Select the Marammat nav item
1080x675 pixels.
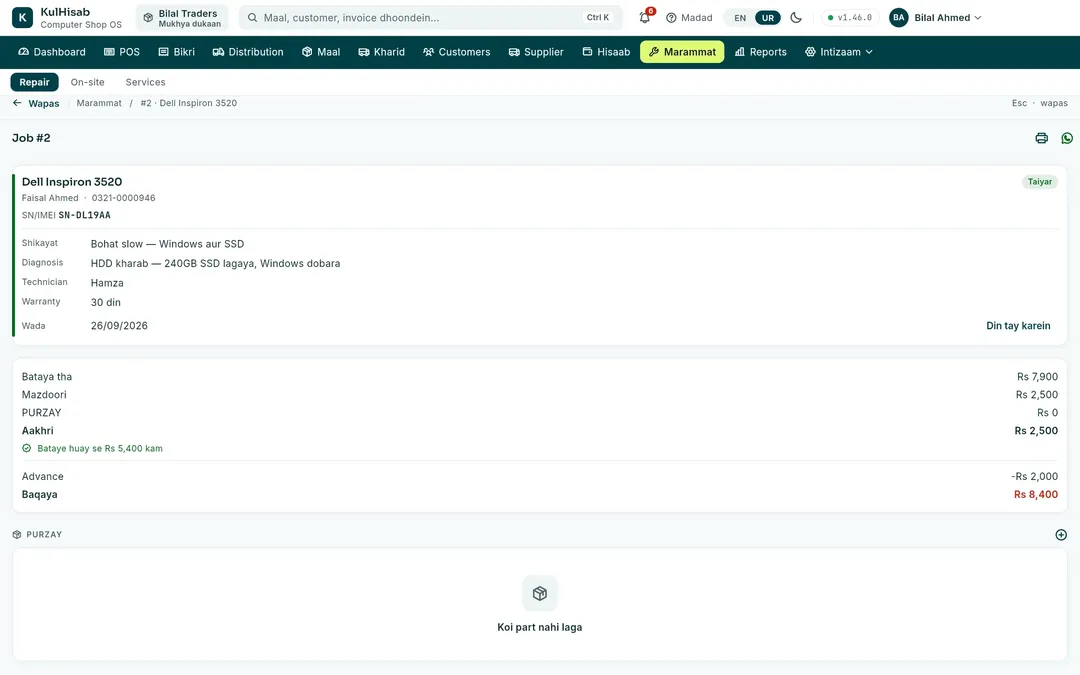(682, 52)
